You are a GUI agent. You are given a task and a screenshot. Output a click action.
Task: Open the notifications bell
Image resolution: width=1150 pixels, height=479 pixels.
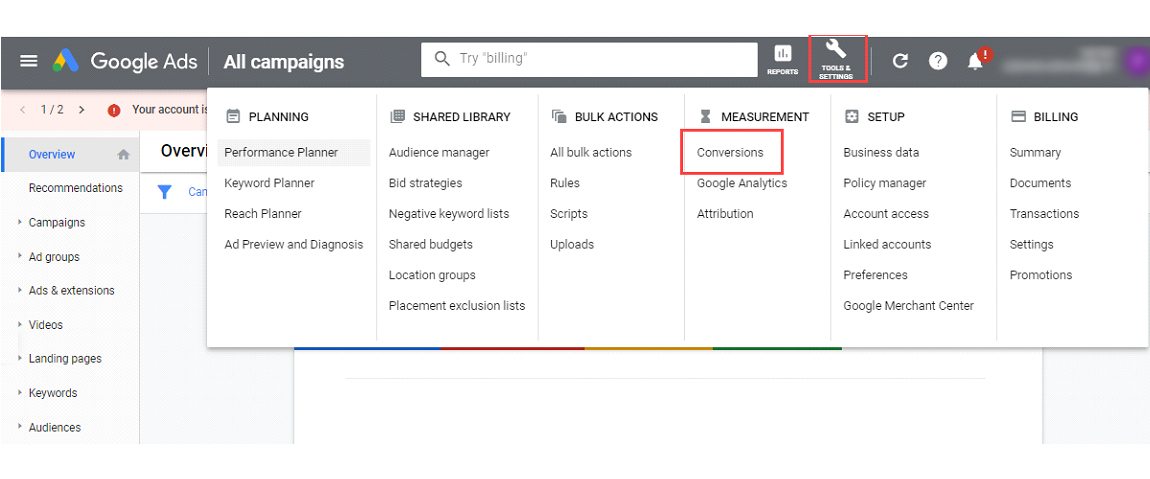pyautogui.click(x=976, y=61)
